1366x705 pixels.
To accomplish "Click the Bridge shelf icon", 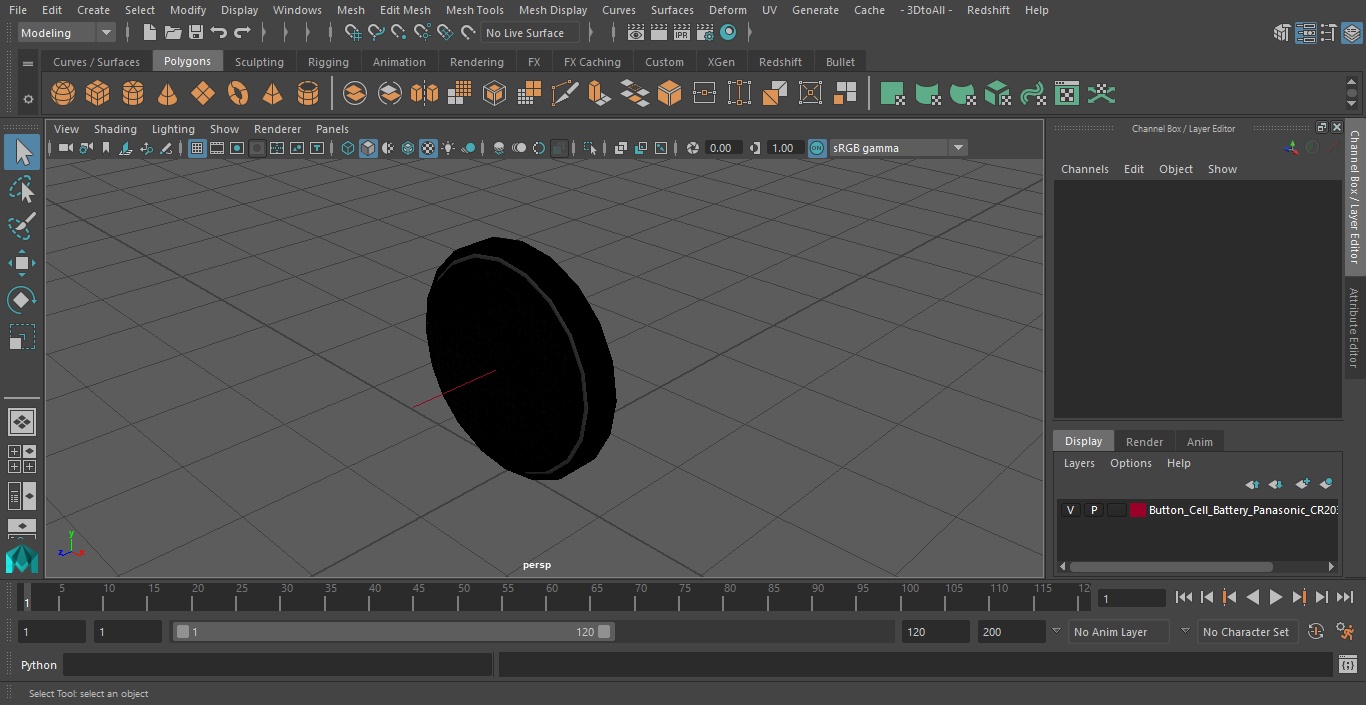I will [634, 94].
